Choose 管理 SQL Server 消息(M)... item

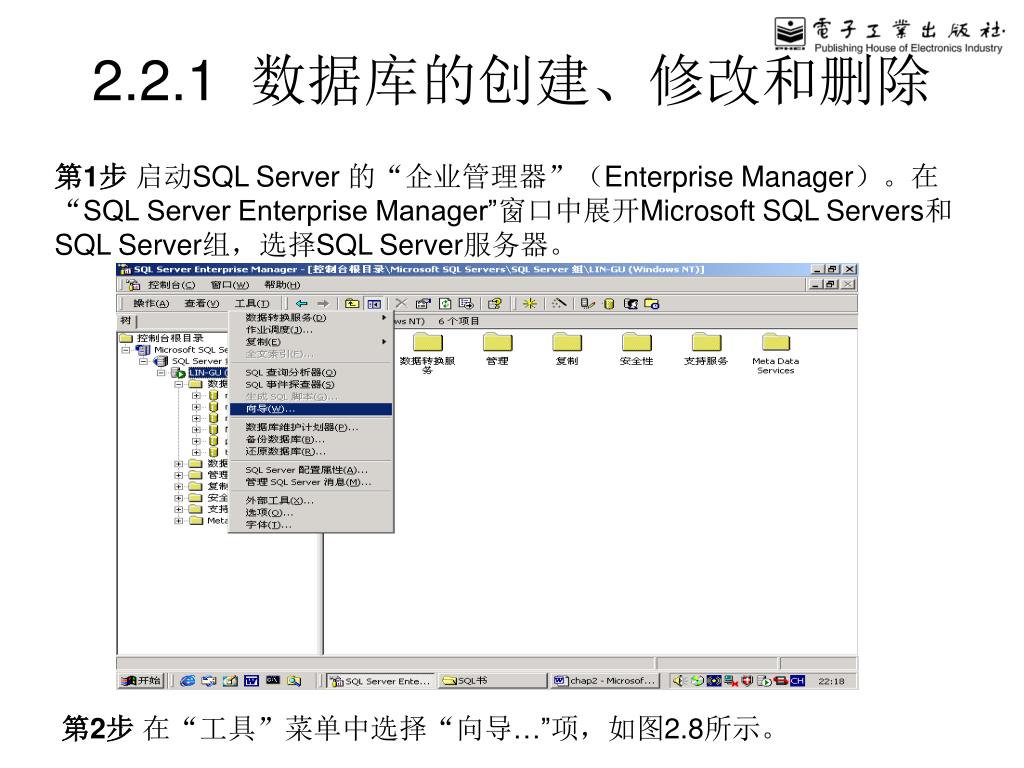[311, 482]
